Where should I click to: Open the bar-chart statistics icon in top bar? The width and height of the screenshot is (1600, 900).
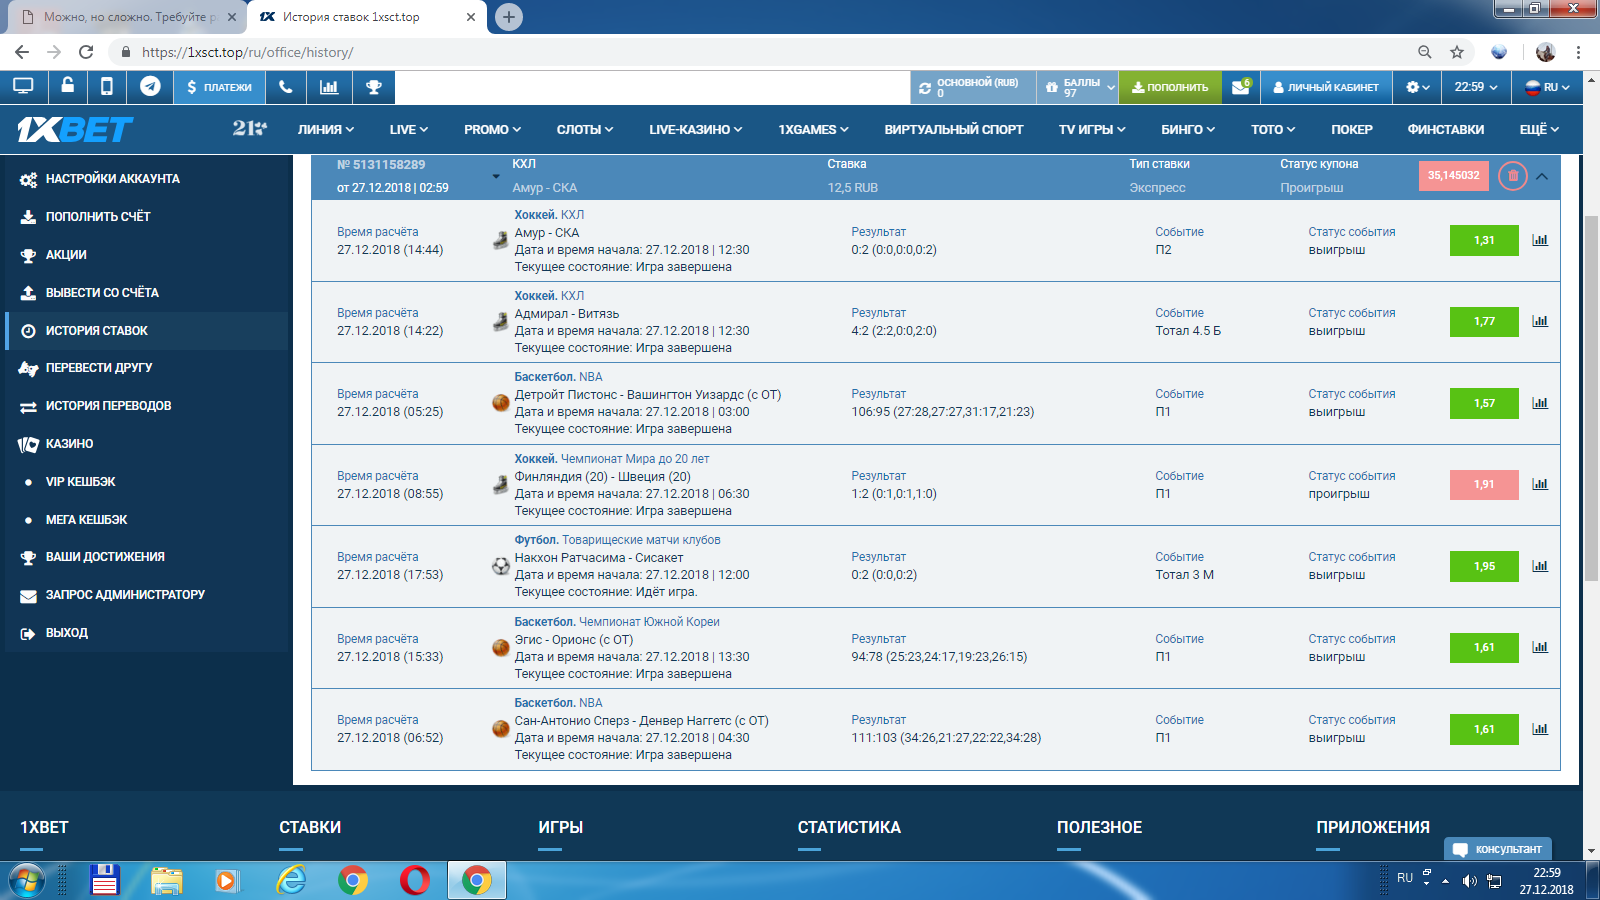329,87
